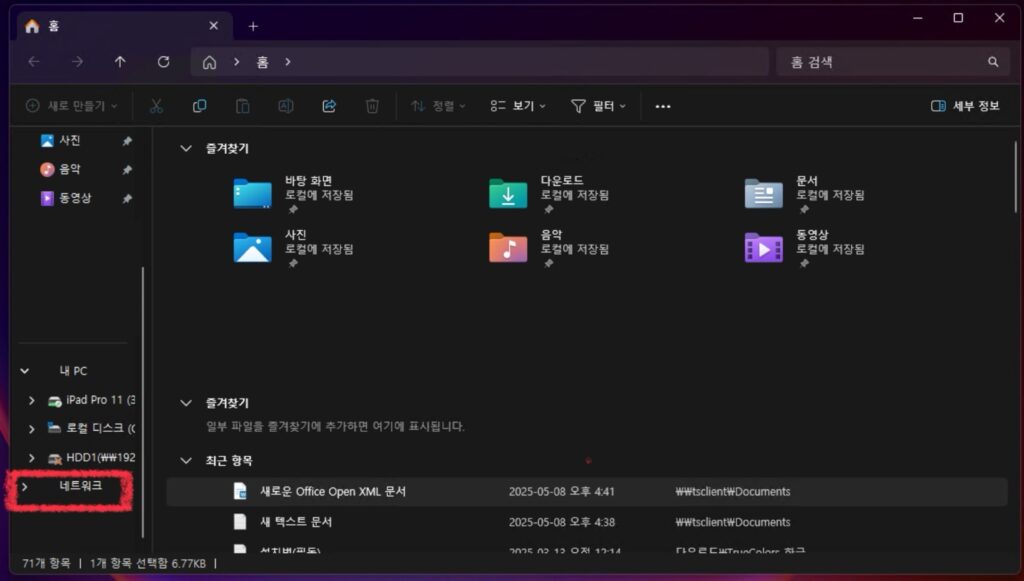The width and height of the screenshot is (1024, 581).
Task: Click the search magnifier icon
Action: click(993, 62)
